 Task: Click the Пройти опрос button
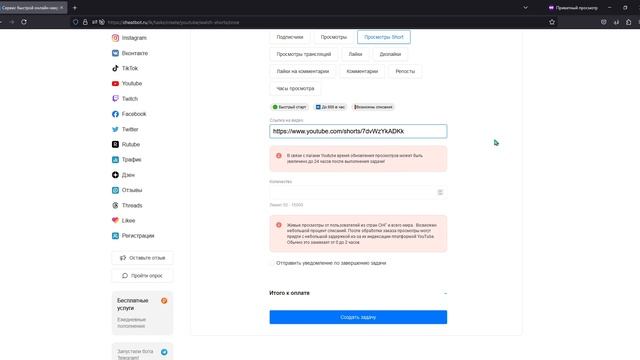[142, 276]
